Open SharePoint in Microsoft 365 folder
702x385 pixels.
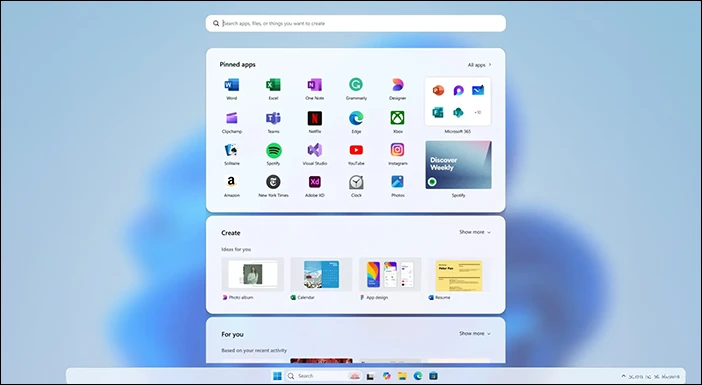[458, 112]
